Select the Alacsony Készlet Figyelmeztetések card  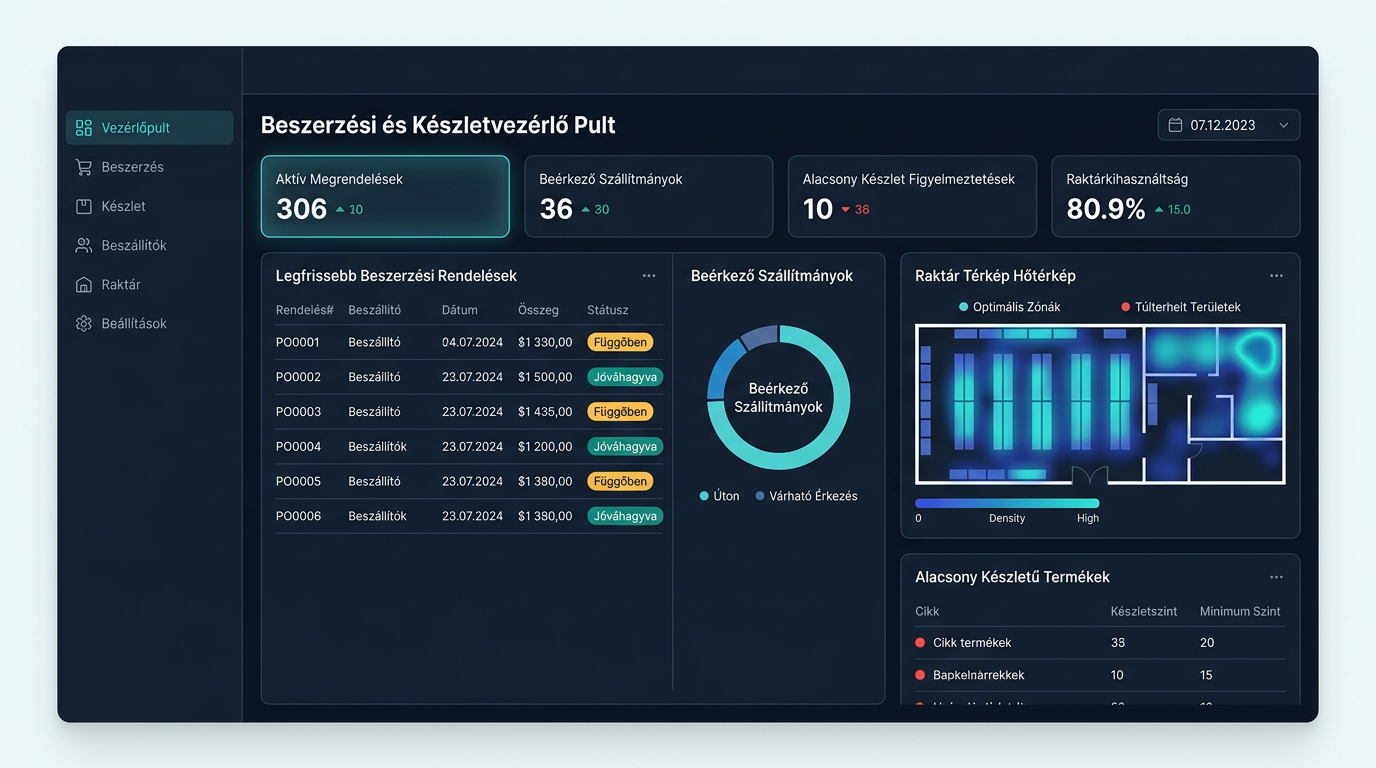point(912,196)
